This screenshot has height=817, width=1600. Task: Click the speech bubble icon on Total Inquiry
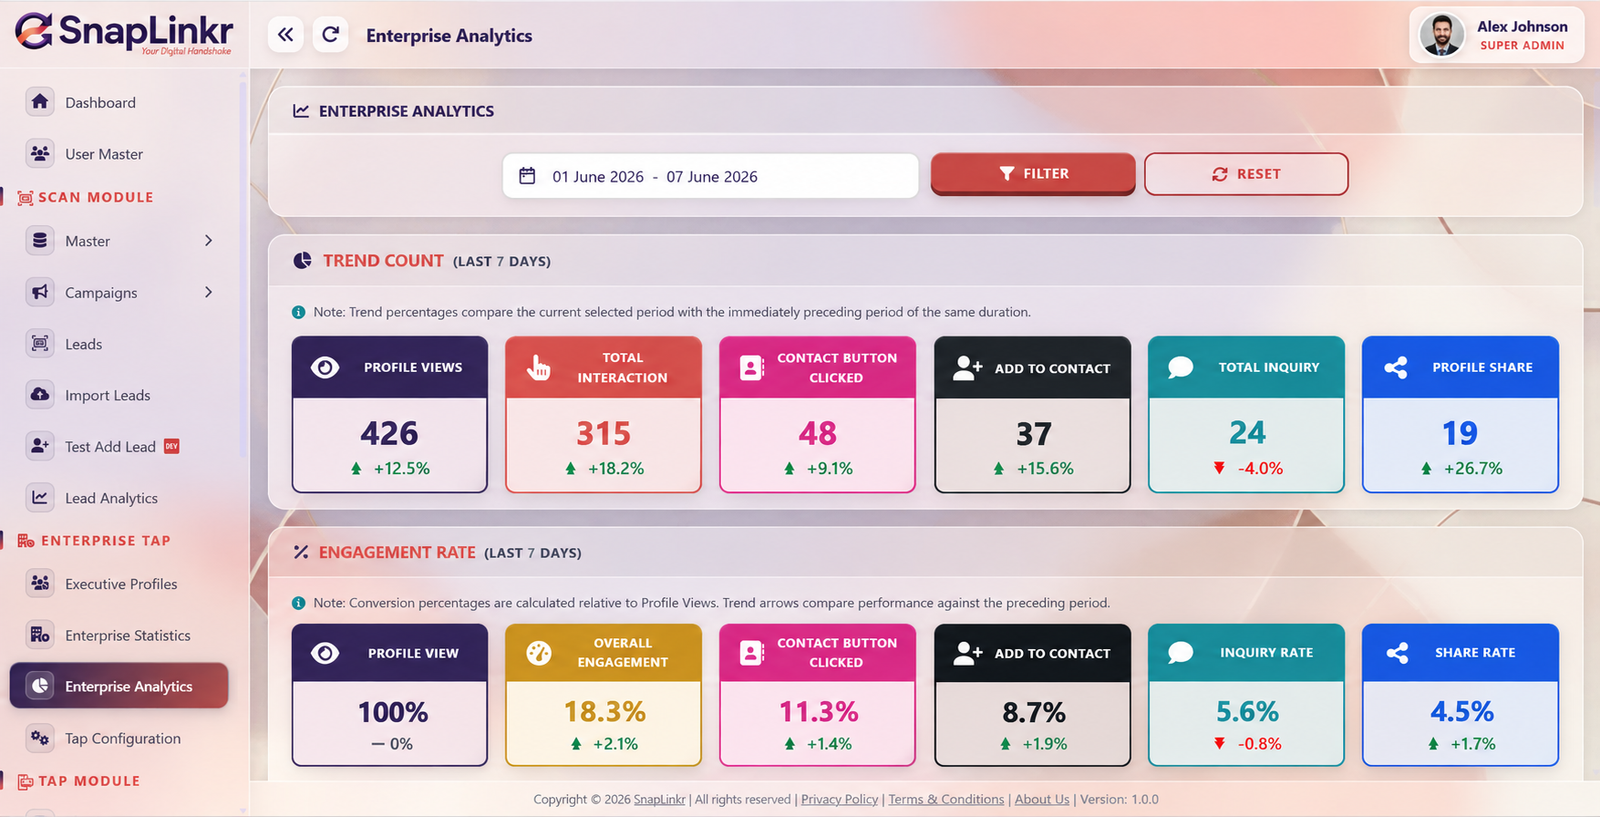pos(1180,367)
